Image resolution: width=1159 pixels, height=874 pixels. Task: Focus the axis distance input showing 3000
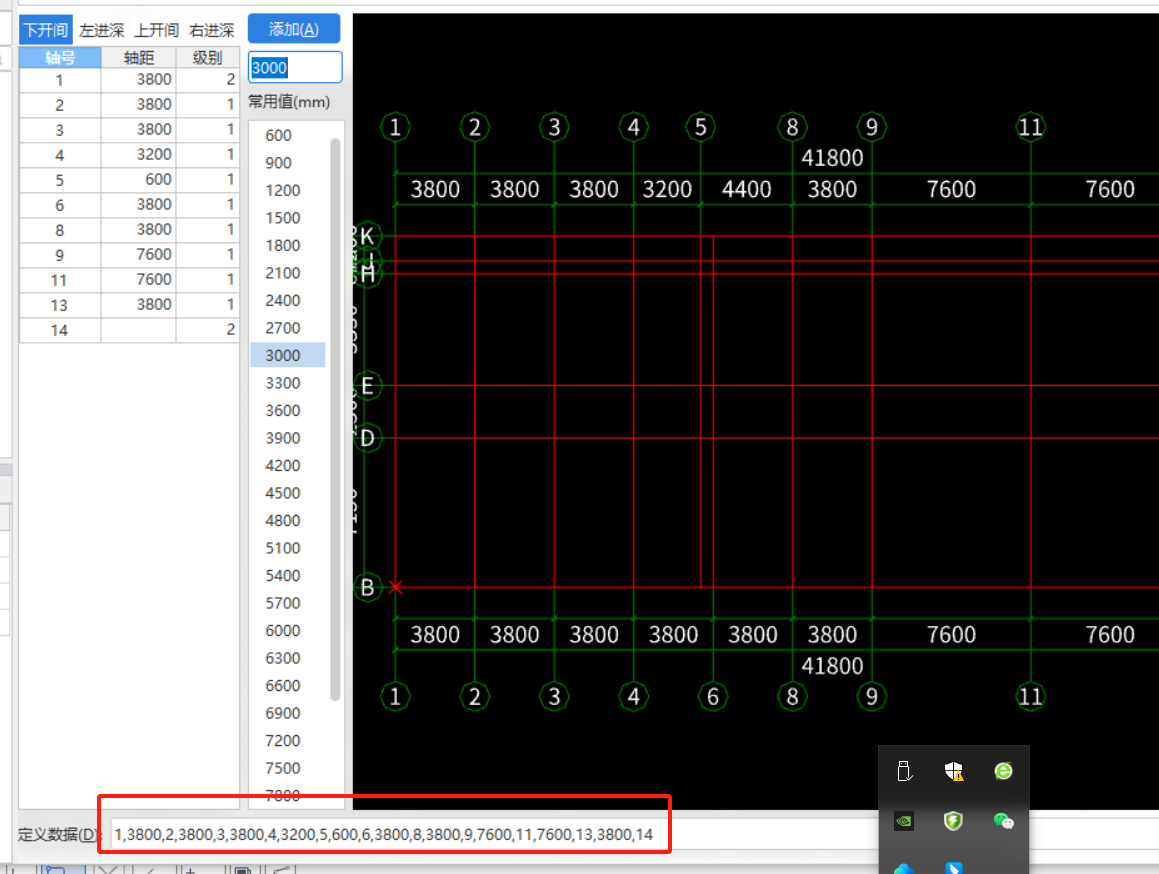click(295, 67)
